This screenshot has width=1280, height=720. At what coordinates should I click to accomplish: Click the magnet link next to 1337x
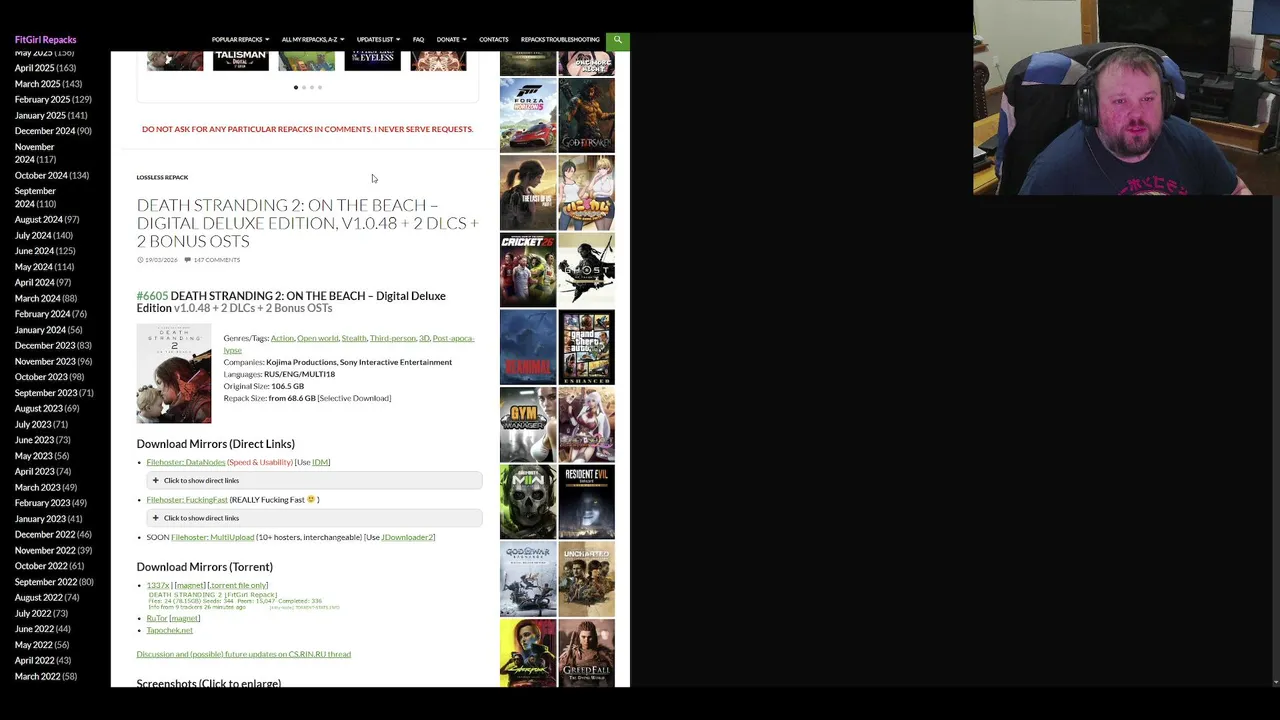tap(189, 585)
